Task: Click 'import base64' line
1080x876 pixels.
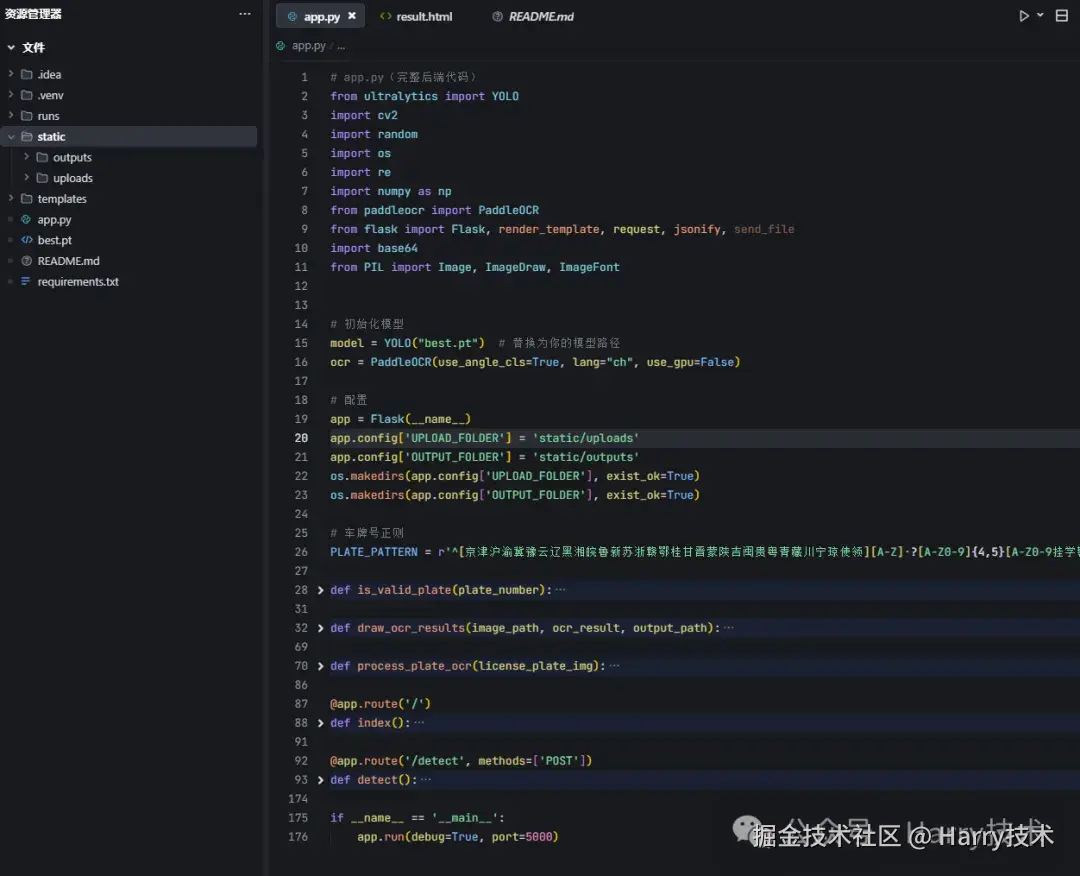Action: [x=374, y=248]
